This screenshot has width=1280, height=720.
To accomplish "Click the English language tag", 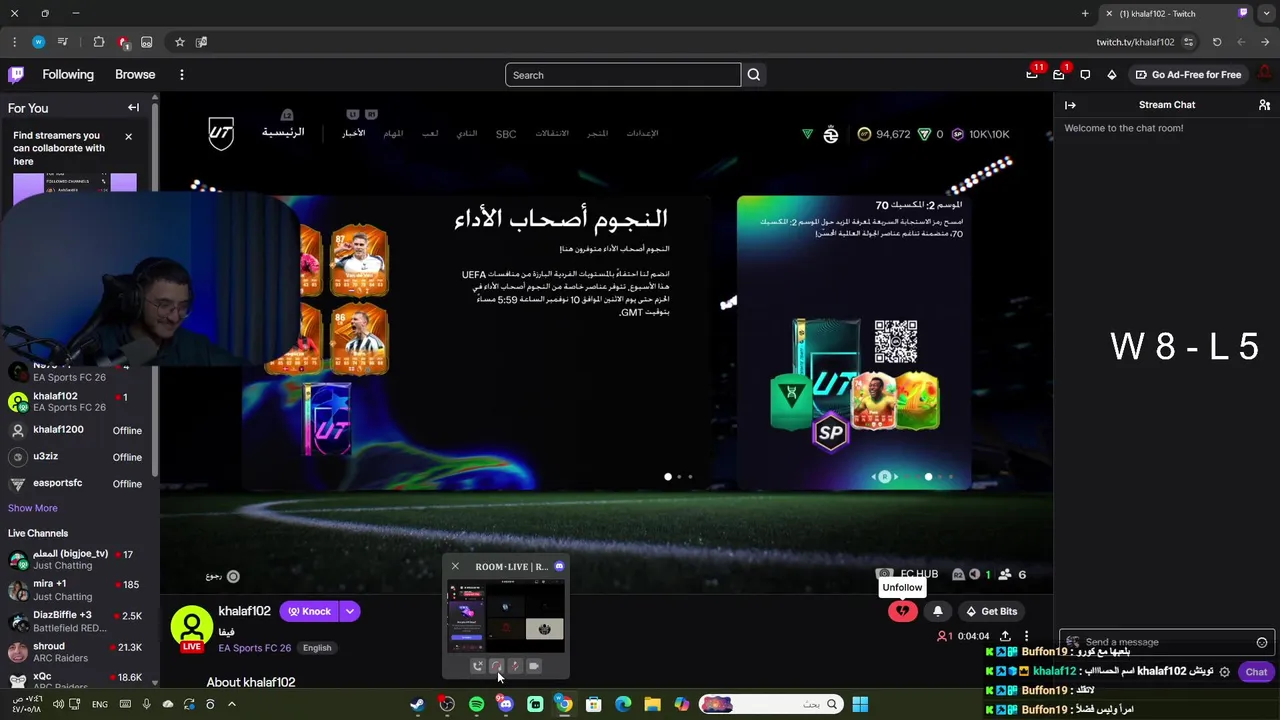I will (x=317, y=648).
